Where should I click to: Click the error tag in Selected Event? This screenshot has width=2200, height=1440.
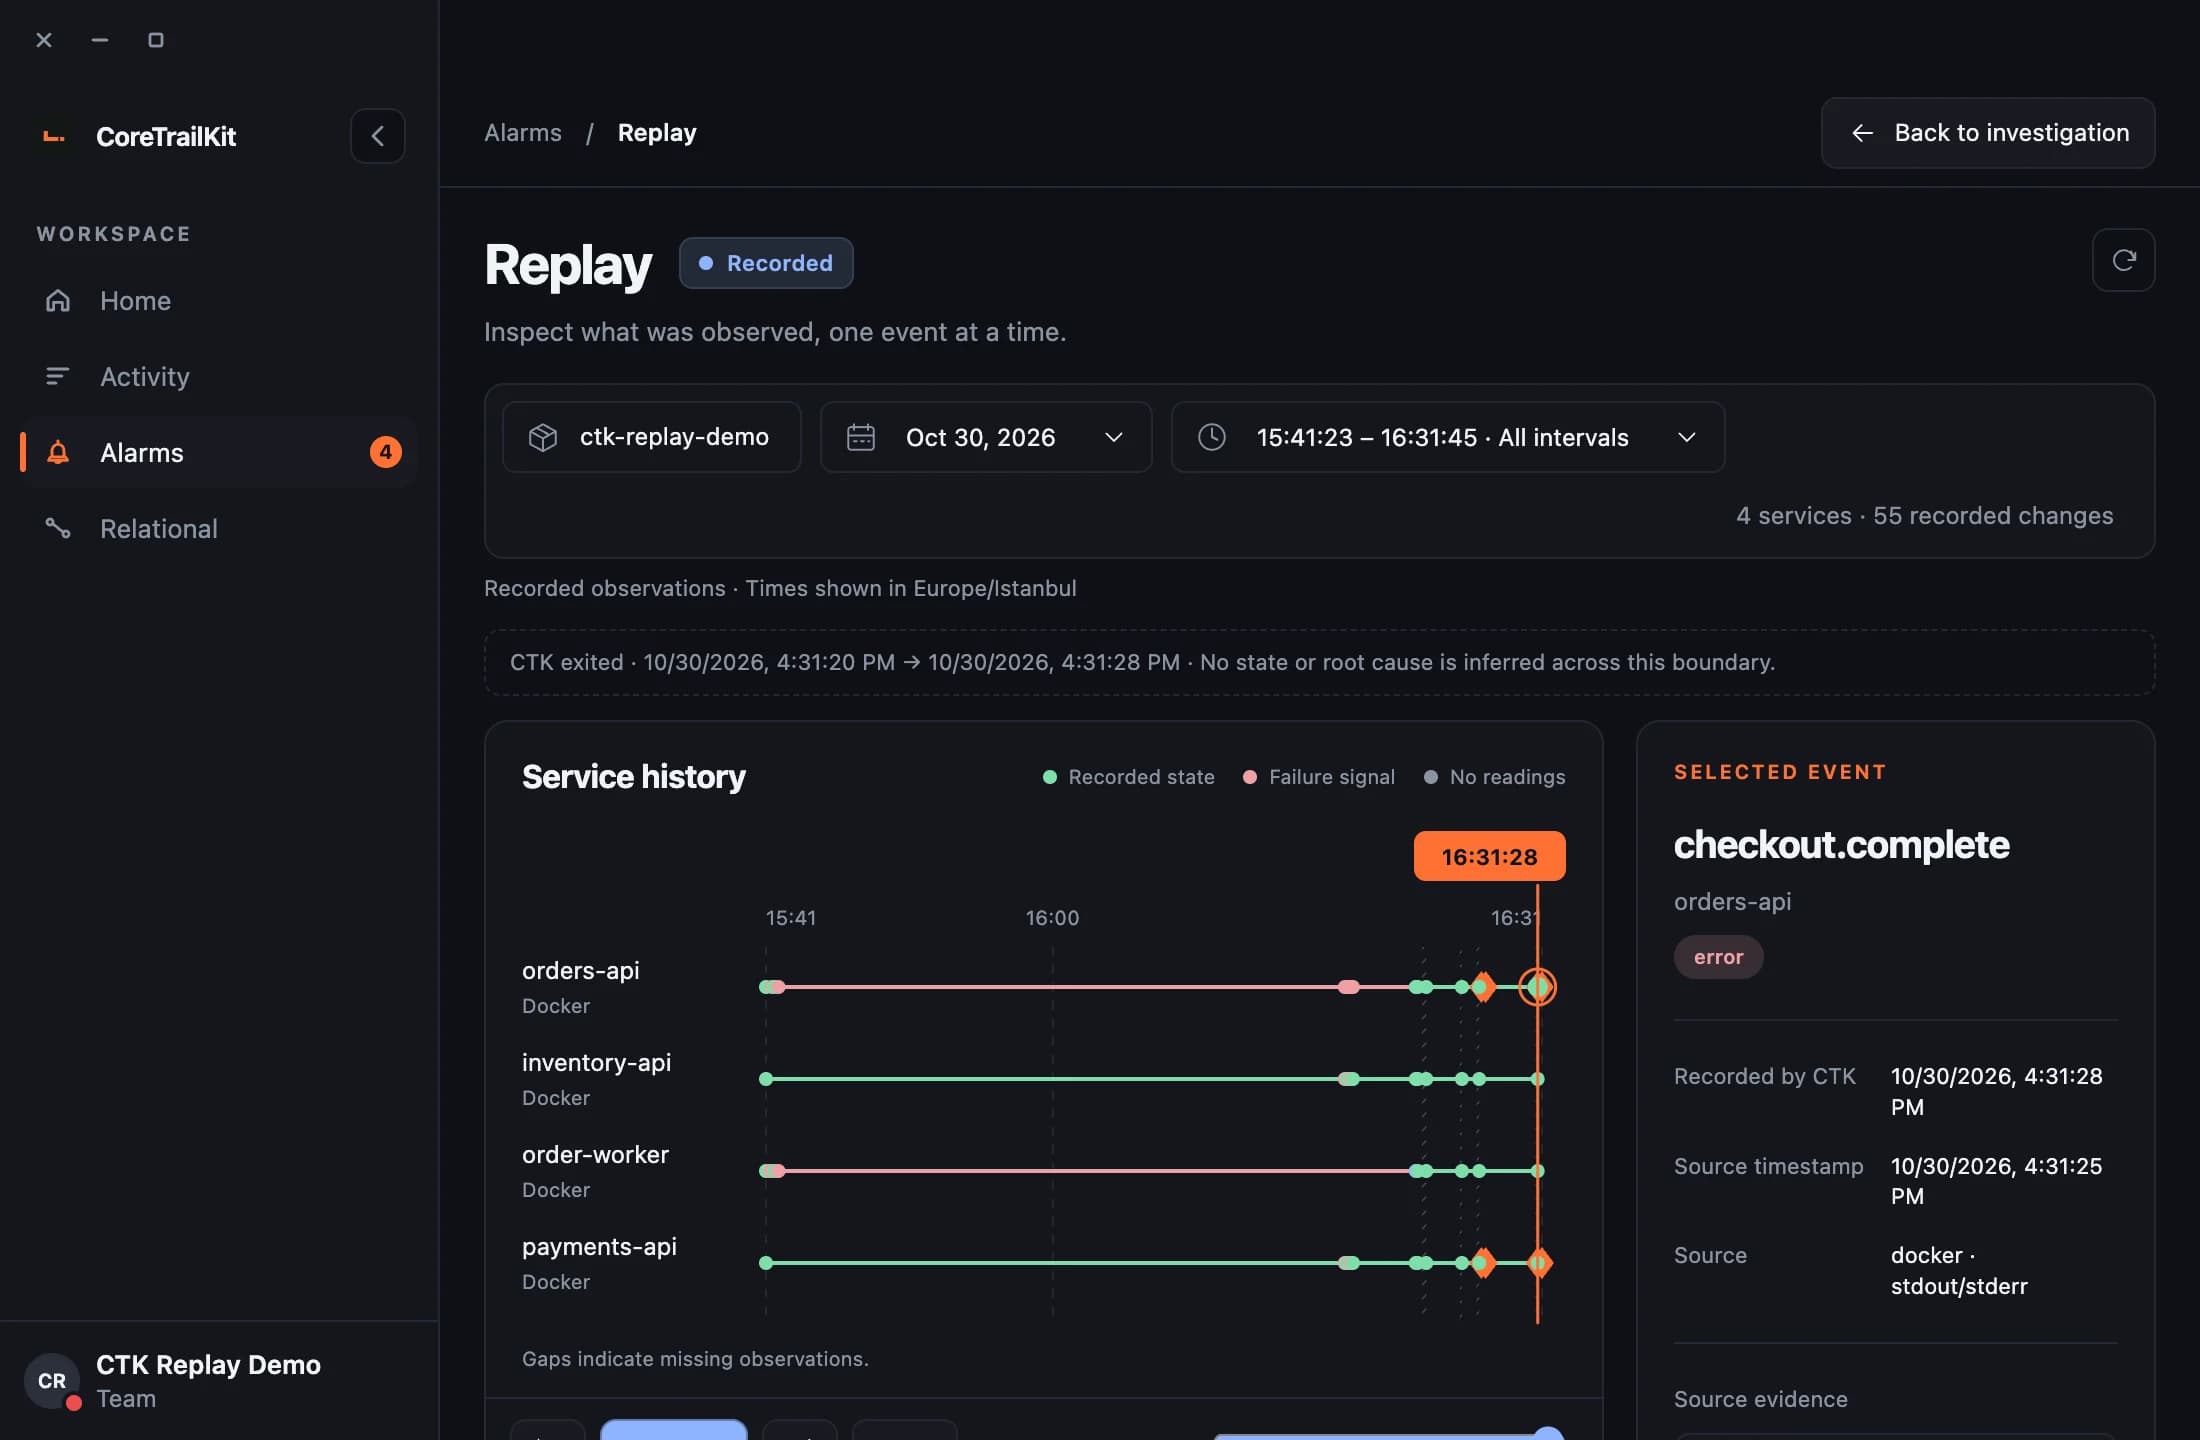(x=1718, y=957)
